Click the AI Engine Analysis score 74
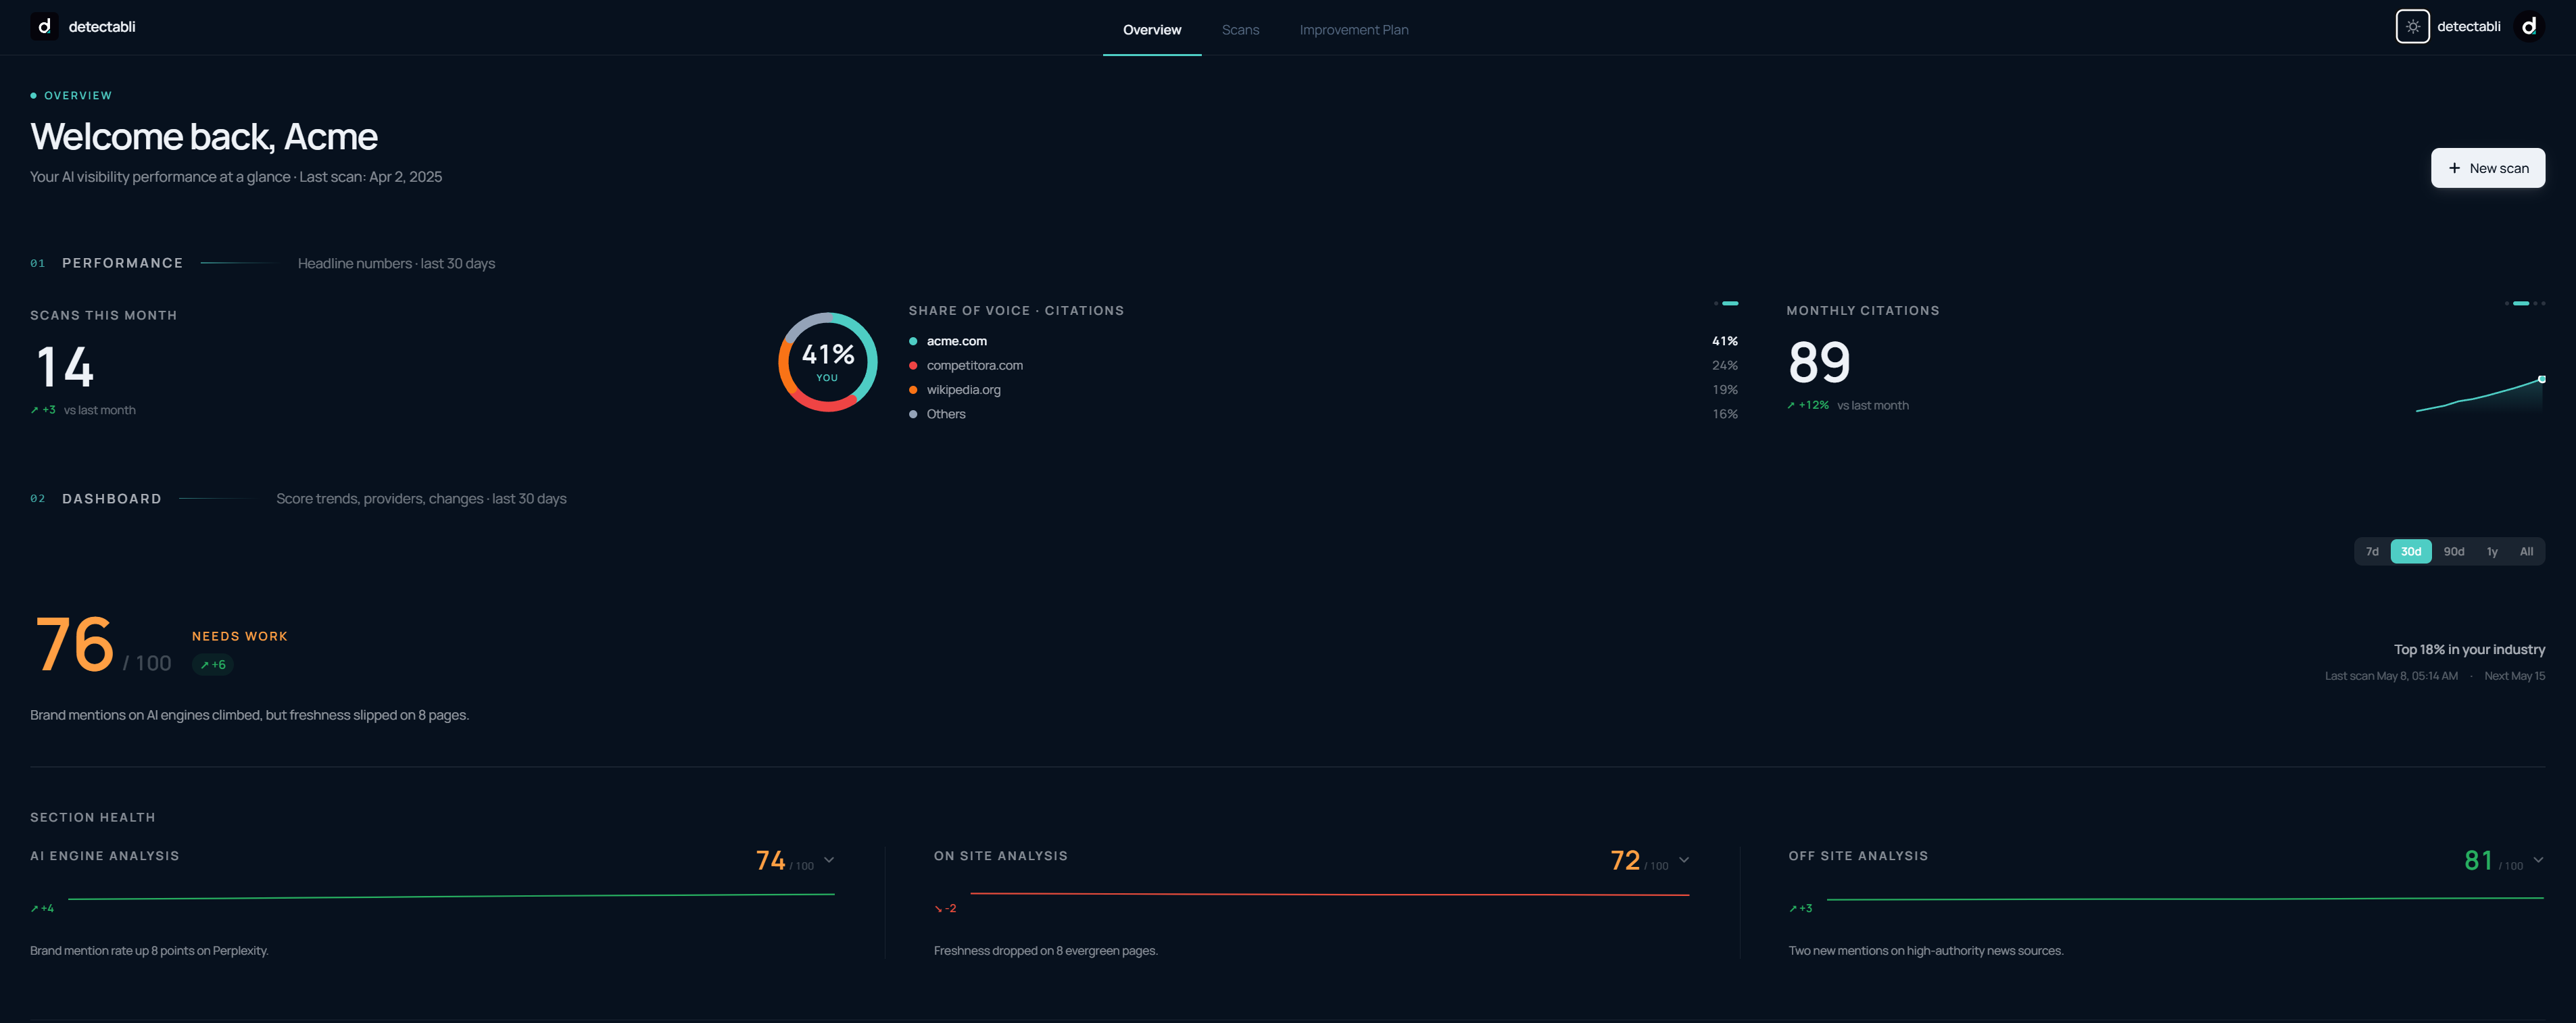The width and height of the screenshot is (2576, 1023). pyautogui.click(x=770, y=860)
